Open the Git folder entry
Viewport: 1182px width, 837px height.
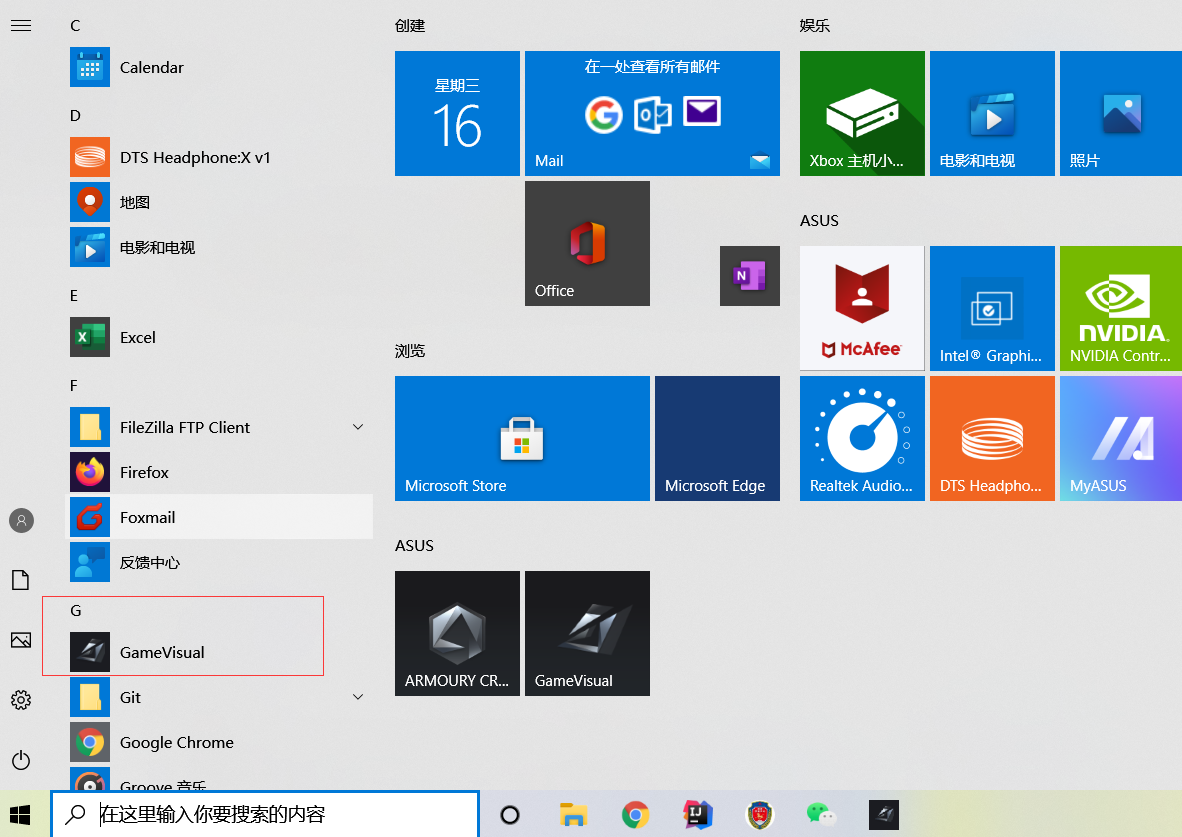(x=221, y=697)
